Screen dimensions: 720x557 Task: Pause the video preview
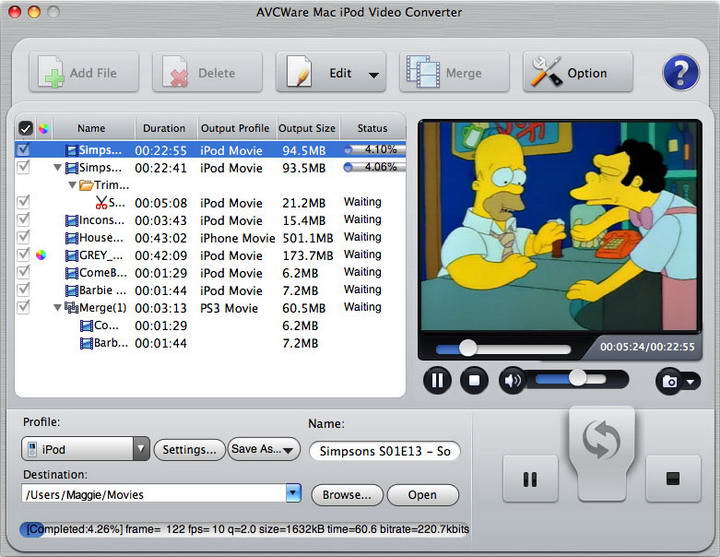[x=437, y=380]
